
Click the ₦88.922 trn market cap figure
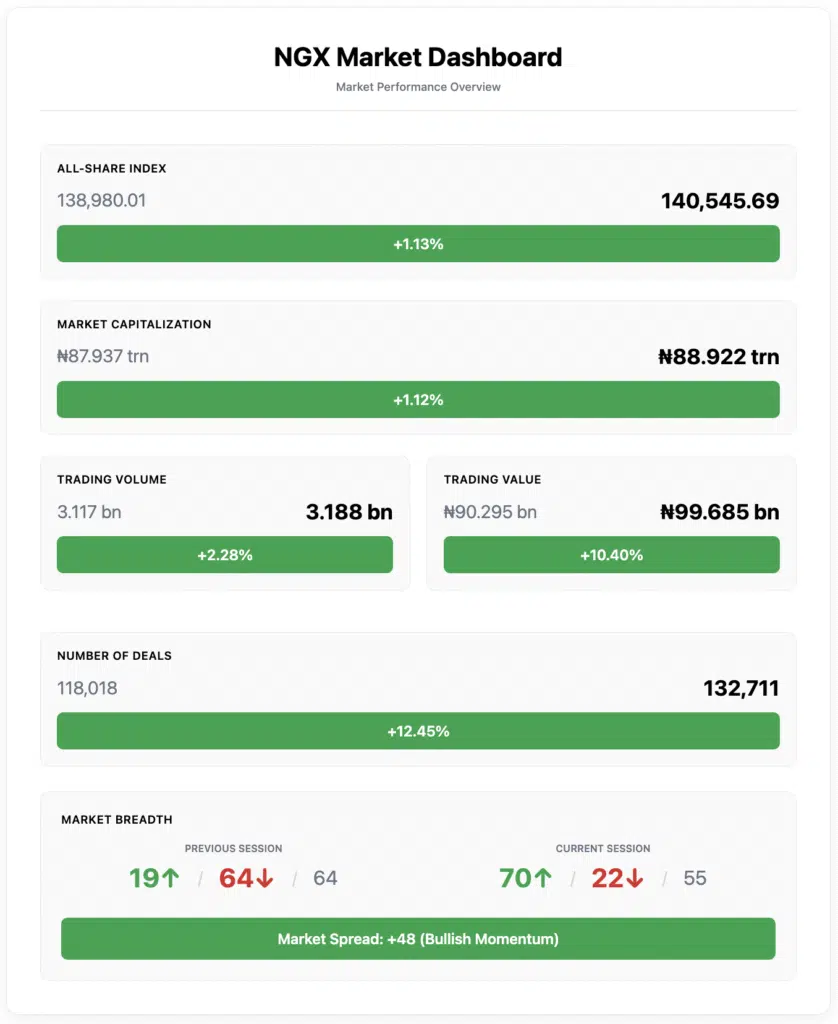point(718,357)
